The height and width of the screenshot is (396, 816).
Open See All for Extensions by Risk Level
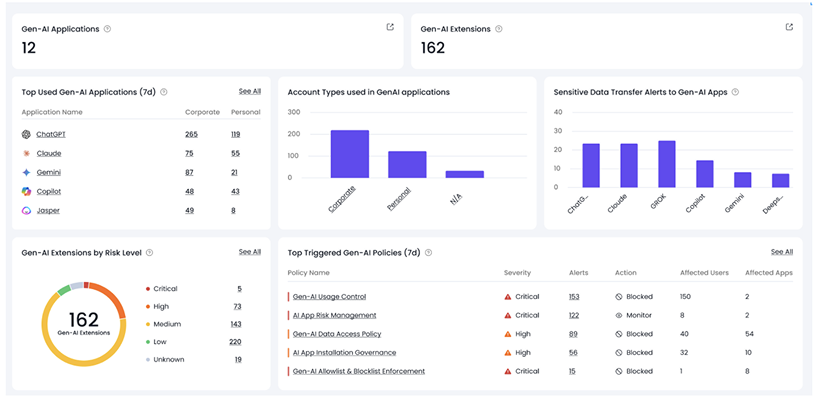[x=250, y=251]
